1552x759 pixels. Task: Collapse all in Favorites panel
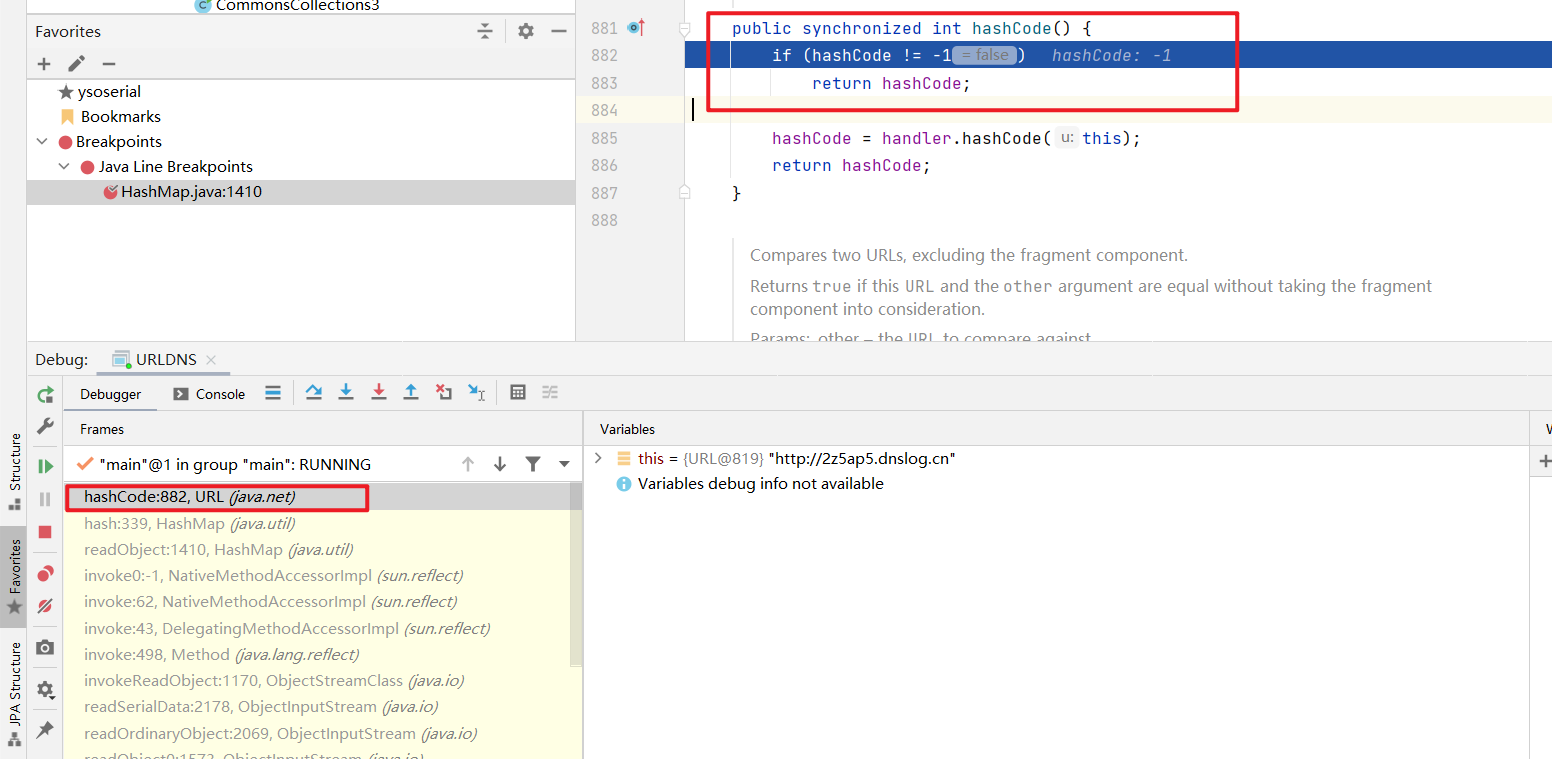click(x=485, y=32)
